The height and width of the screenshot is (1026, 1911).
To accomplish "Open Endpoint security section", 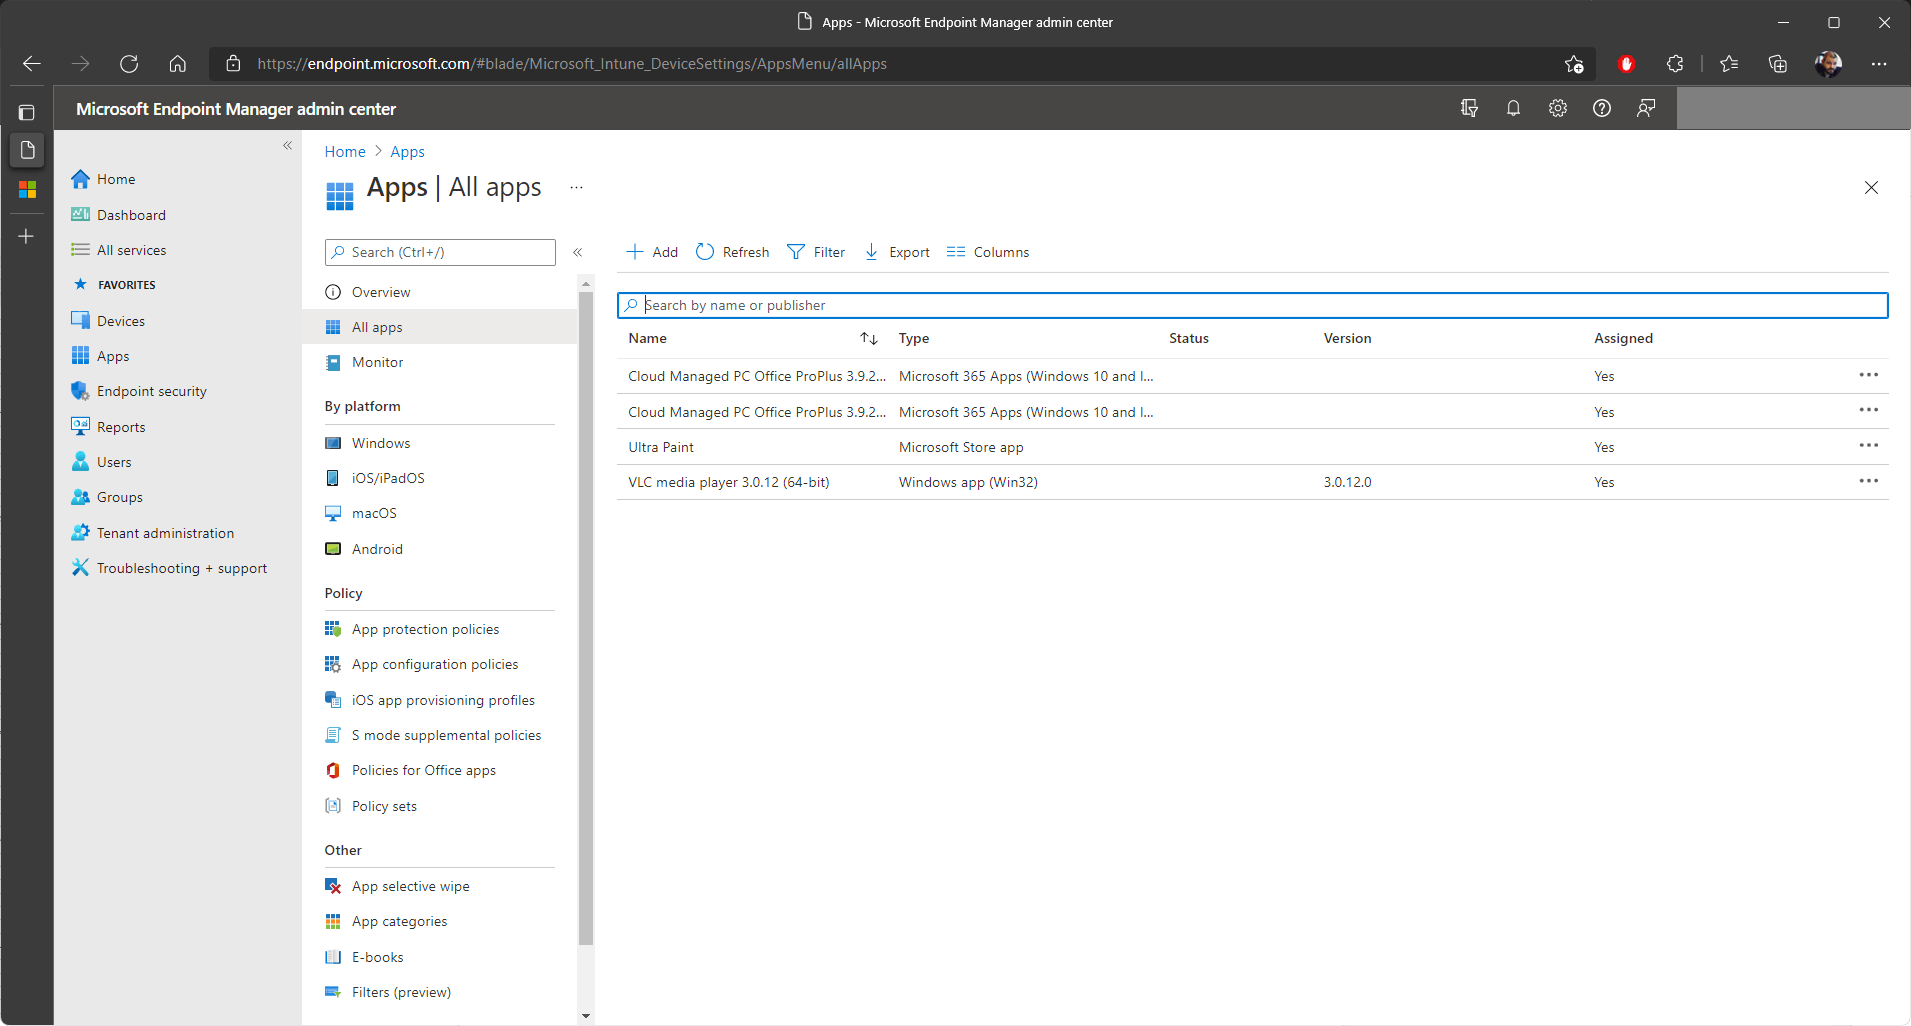I will tap(139, 391).
